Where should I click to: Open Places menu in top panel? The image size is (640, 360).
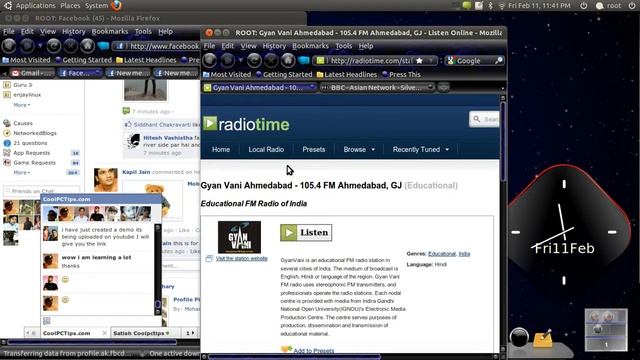tap(70, 6)
